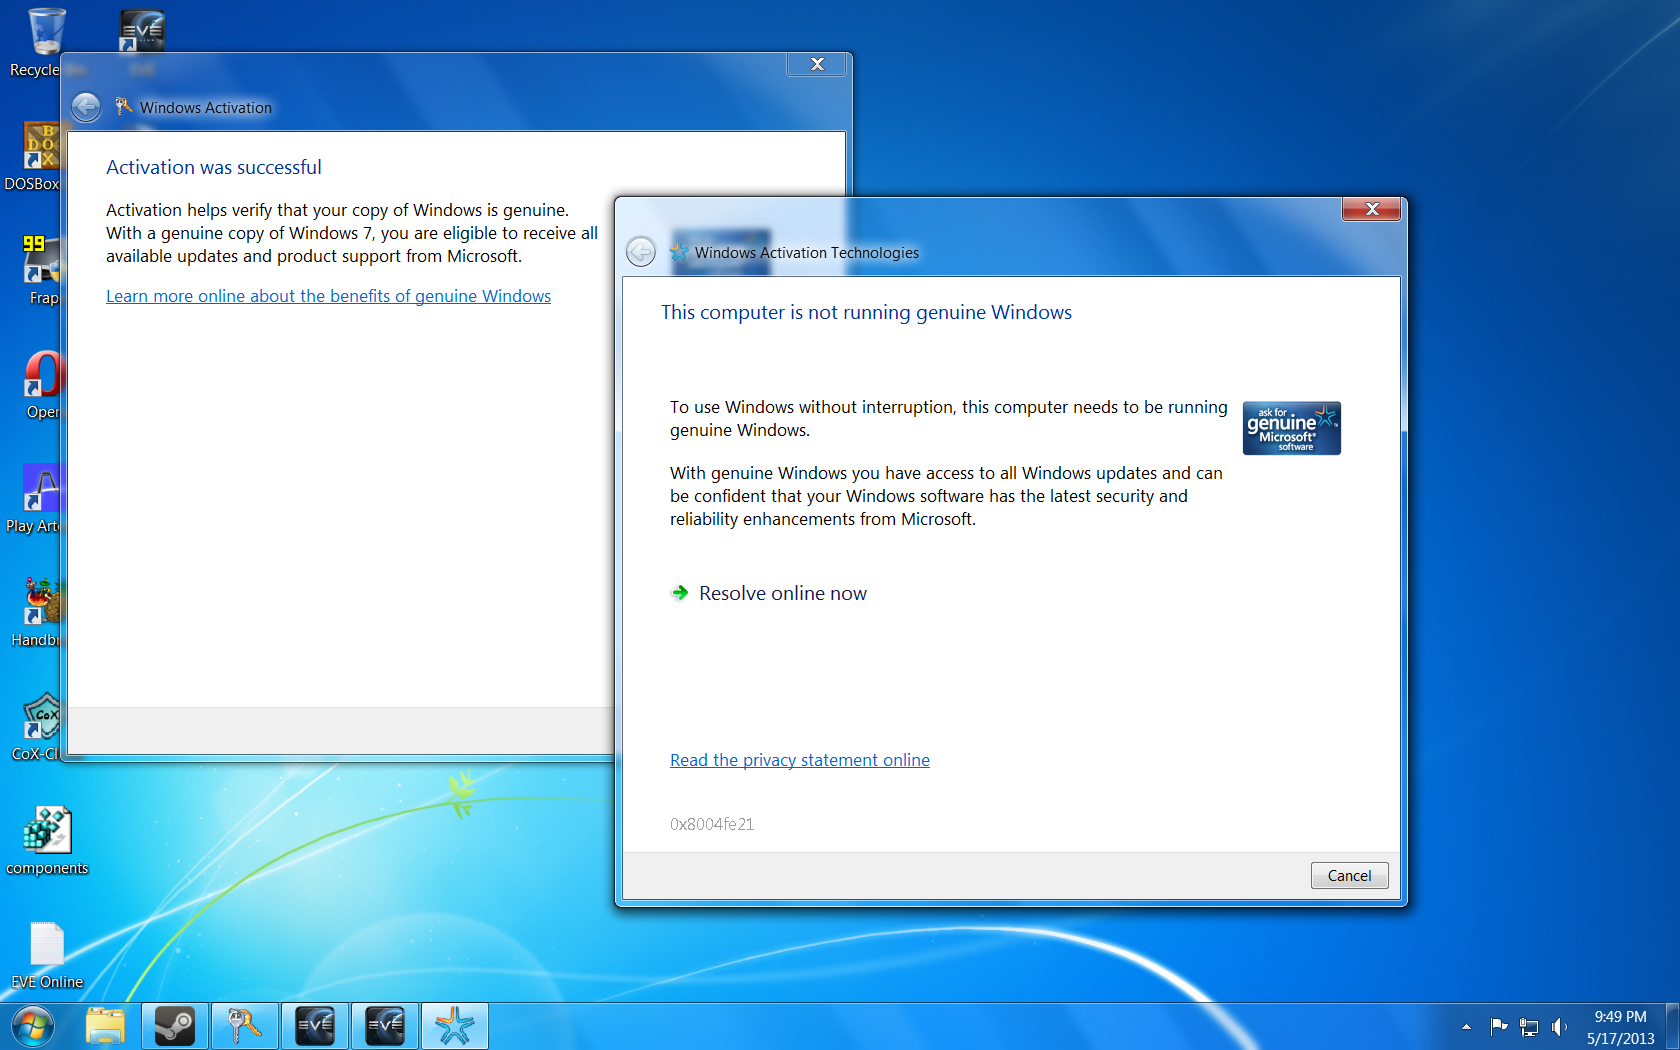Image resolution: width=1680 pixels, height=1050 pixels.
Task: Select the genuine star taskbar button
Action: pos(455,1026)
